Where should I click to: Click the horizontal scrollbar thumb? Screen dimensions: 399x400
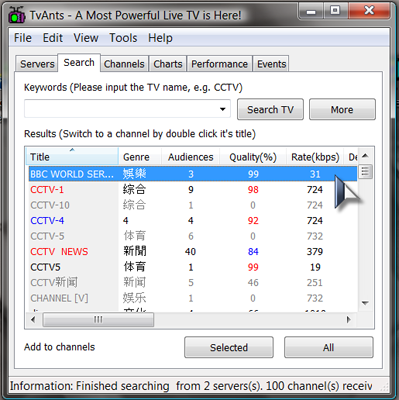(98, 320)
